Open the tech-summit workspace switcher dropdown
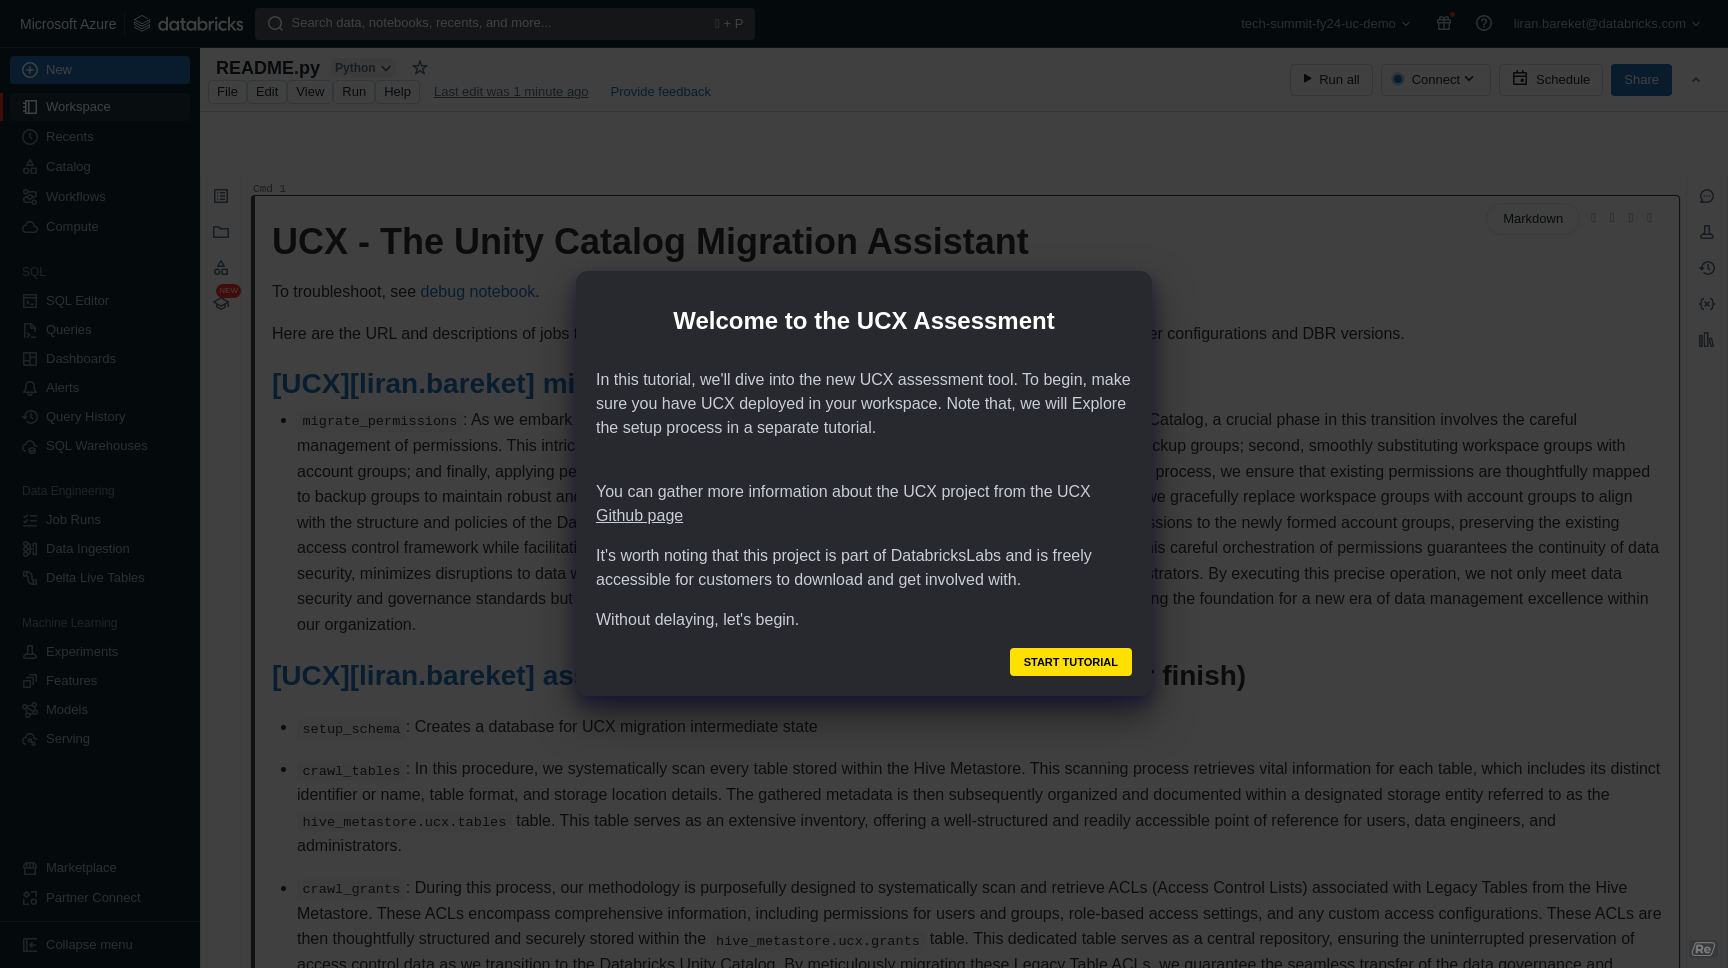 pyautogui.click(x=1325, y=23)
